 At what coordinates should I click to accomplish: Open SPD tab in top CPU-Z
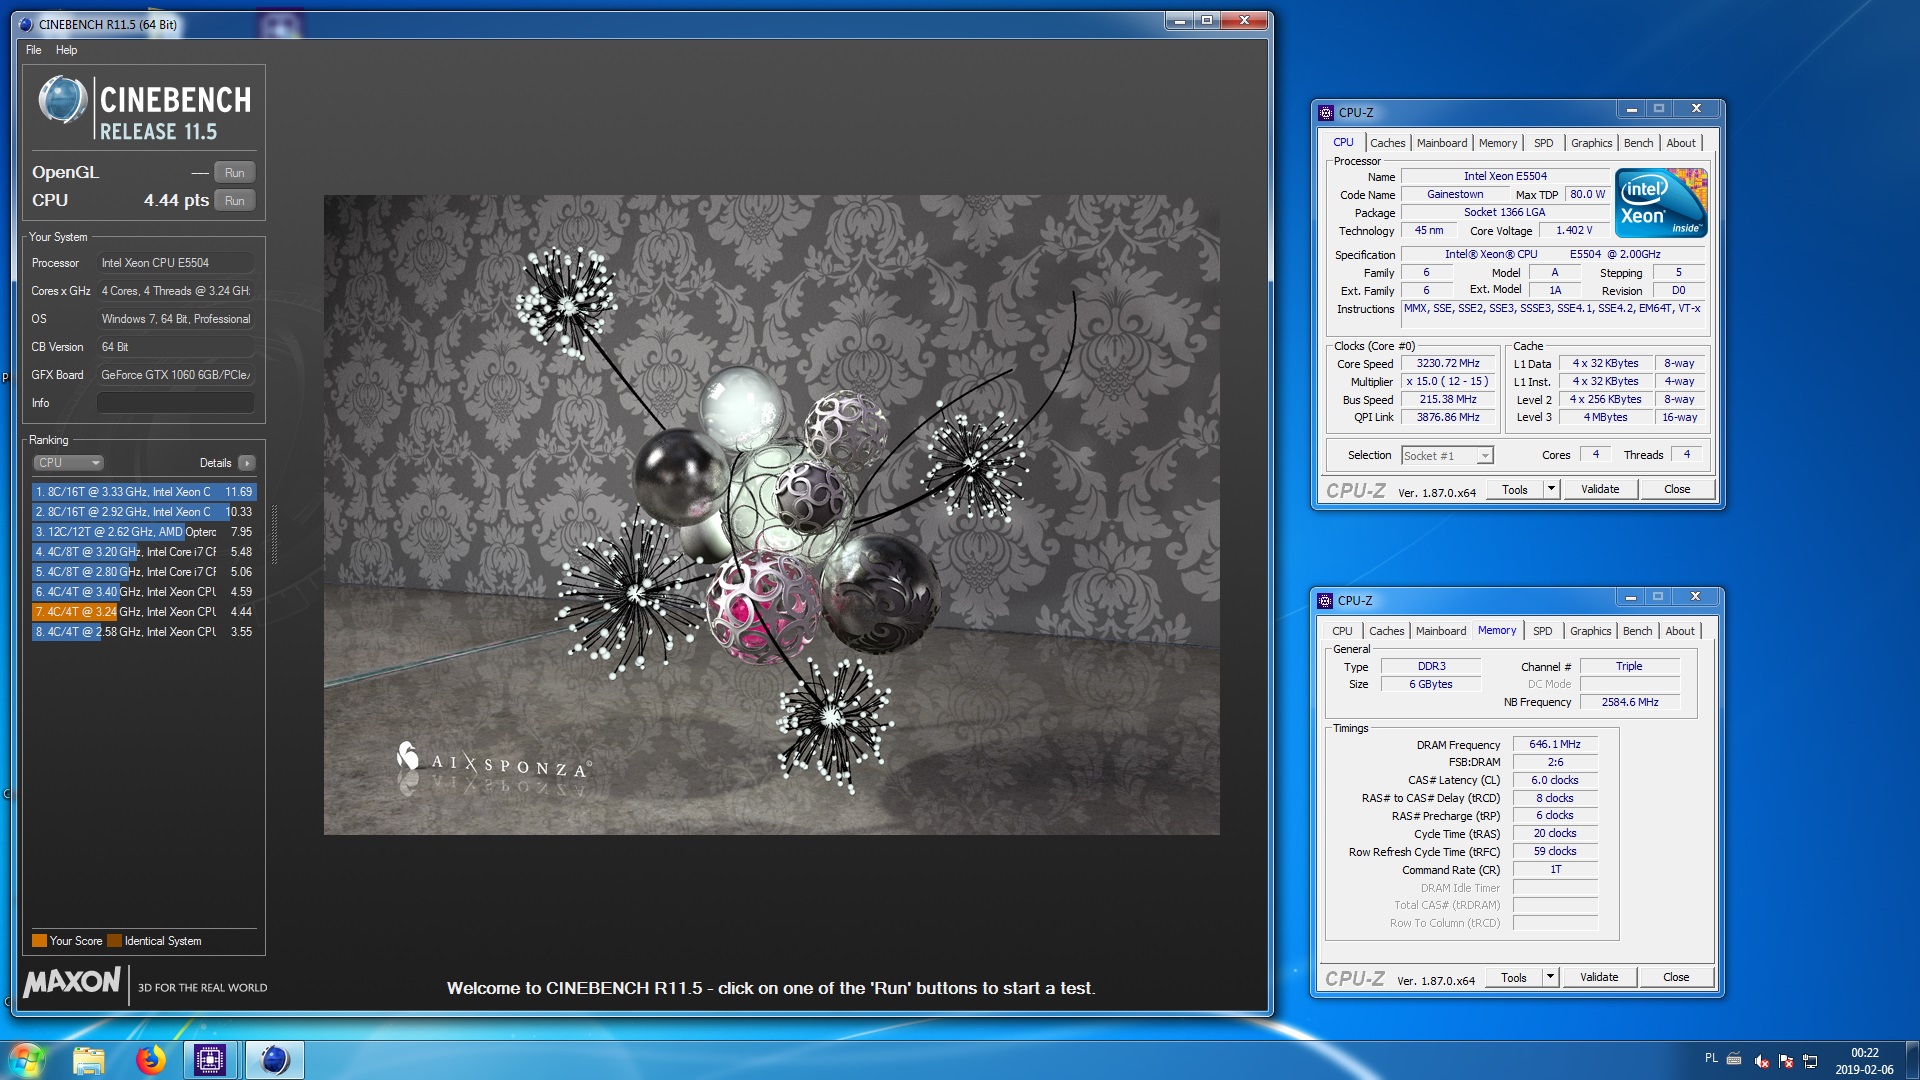(1544, 143)
